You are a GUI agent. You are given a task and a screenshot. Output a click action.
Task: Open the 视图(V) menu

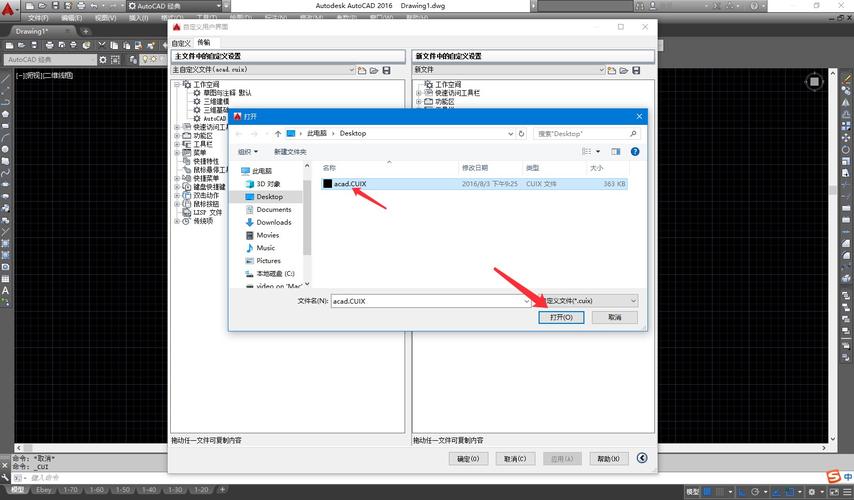click(105, 18)
